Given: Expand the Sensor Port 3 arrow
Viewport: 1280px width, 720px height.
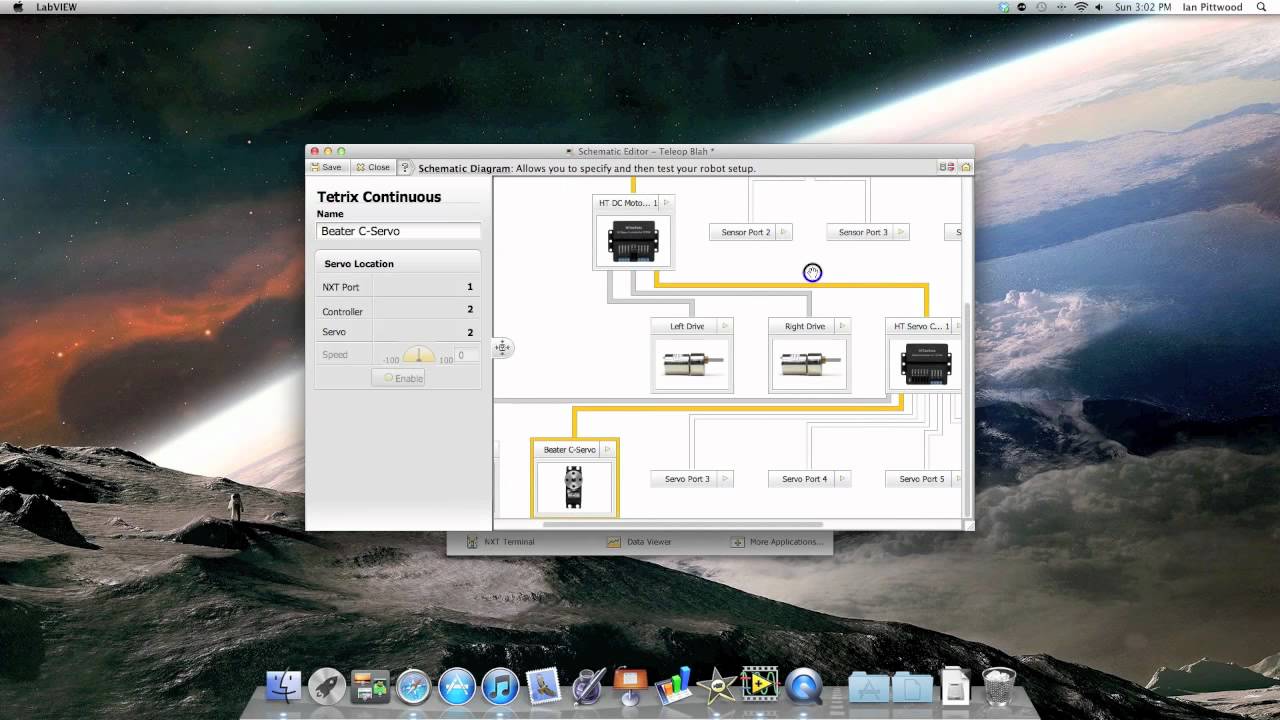Looking at the screenshot, I should click(x=901, y=232).
